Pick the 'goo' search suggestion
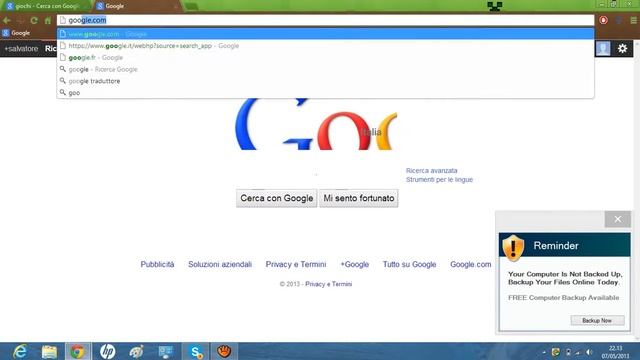This screenshot has width=640, height=360. (x=325, y=93)
